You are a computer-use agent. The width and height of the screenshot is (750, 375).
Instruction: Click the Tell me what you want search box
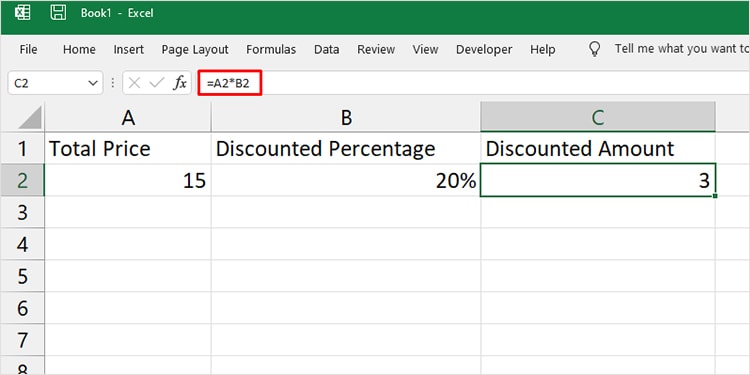[x=682, y=49]
